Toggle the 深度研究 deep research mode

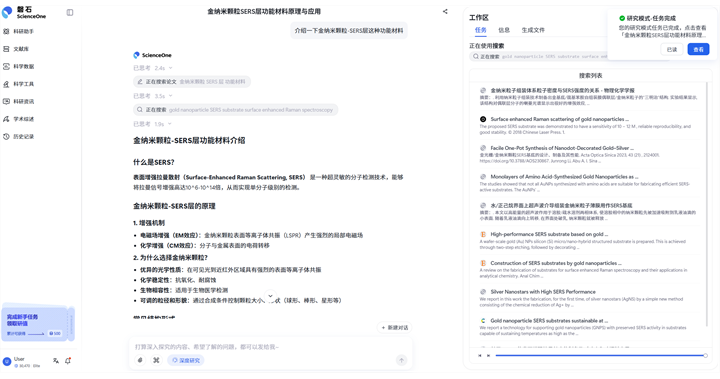coord(186,360)
